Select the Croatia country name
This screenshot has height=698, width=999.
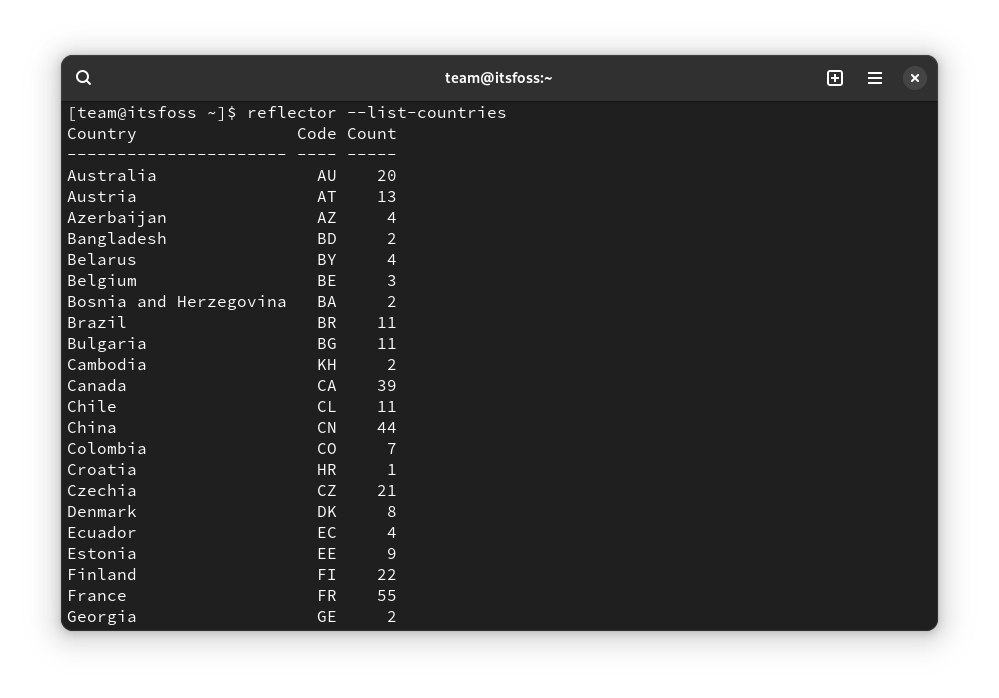pos(102,470)
